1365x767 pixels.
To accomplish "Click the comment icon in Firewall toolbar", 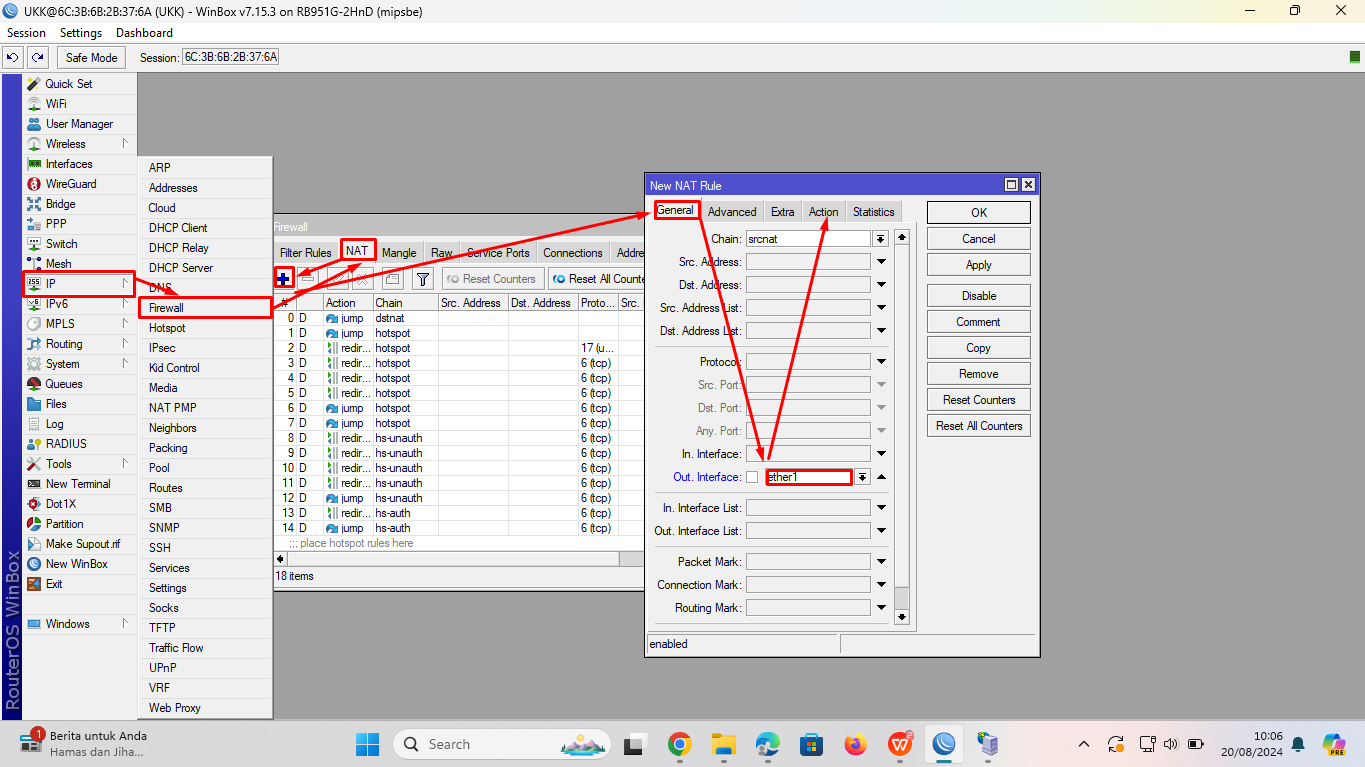I will (392, 279).
